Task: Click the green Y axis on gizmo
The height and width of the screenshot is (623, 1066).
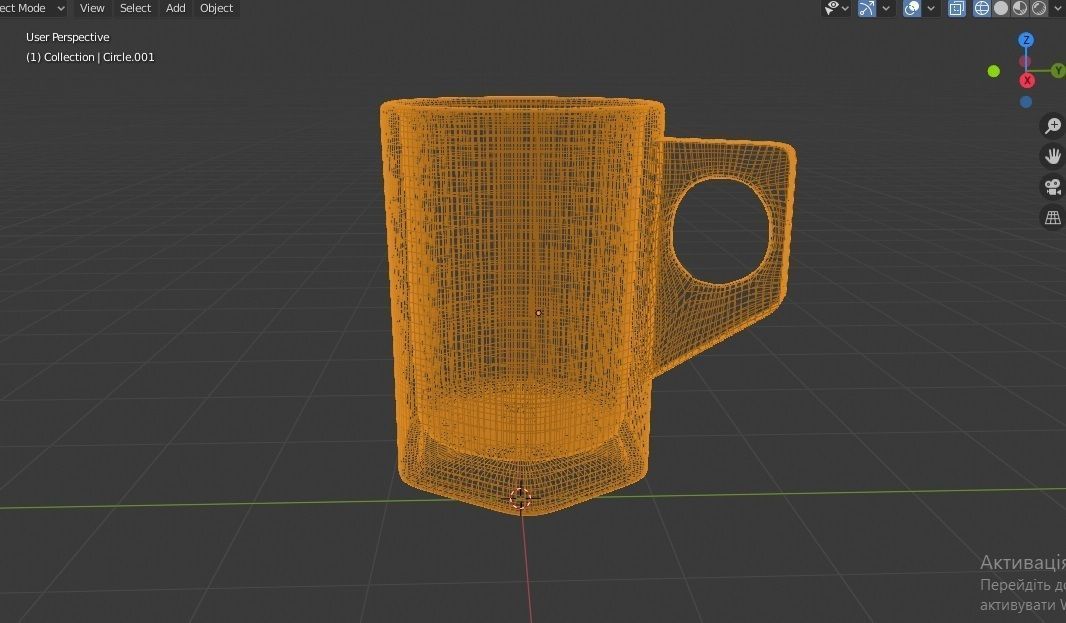Action: (x=1059, y=70)
